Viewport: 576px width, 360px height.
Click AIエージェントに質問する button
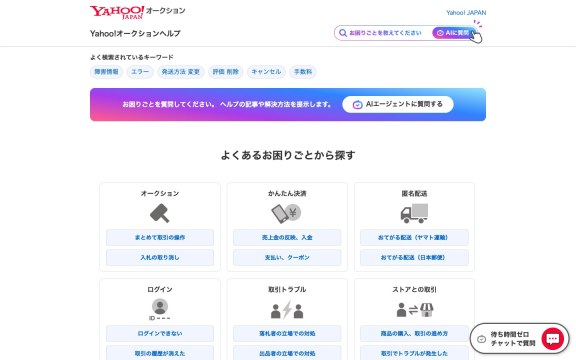pos(398,104)
